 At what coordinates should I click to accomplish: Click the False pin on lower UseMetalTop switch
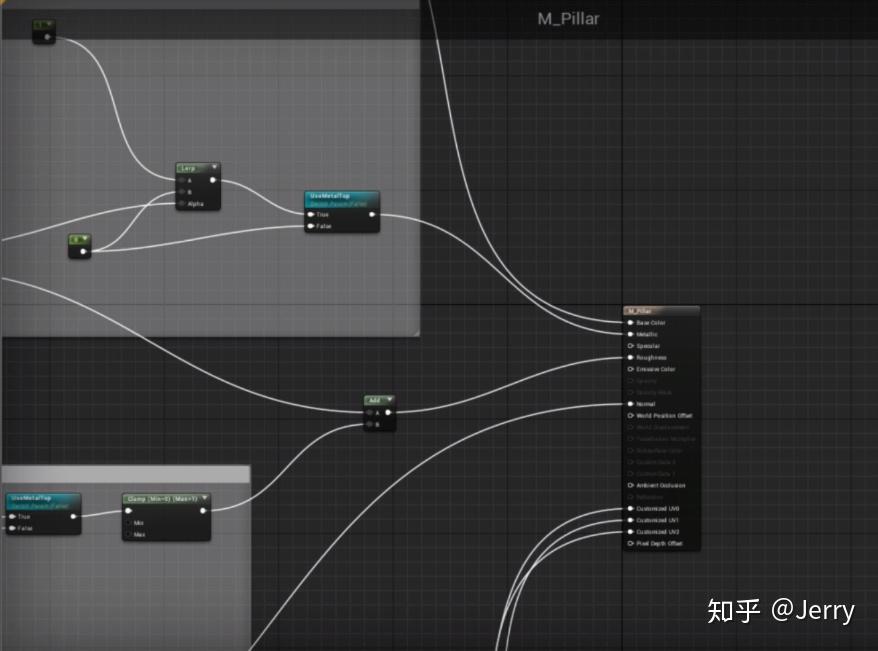click(11, 529)
